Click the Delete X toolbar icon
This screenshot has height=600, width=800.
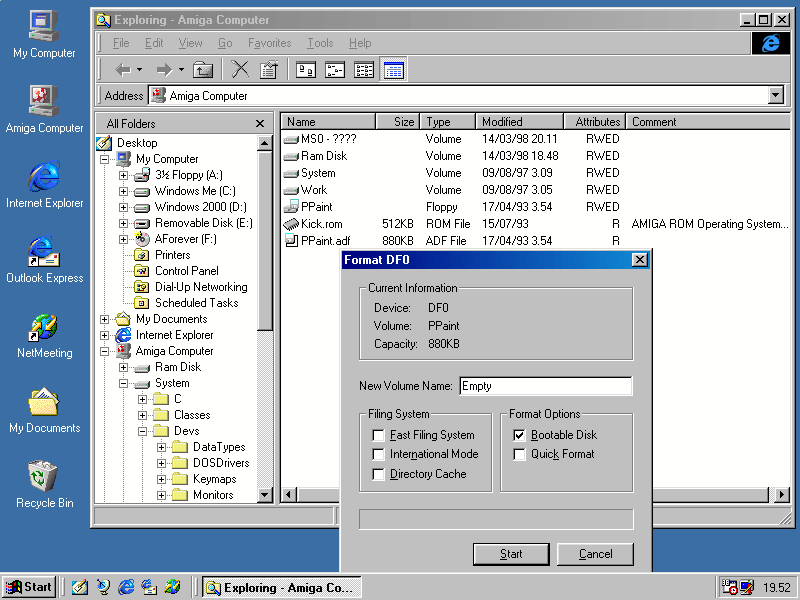(240, 69)
